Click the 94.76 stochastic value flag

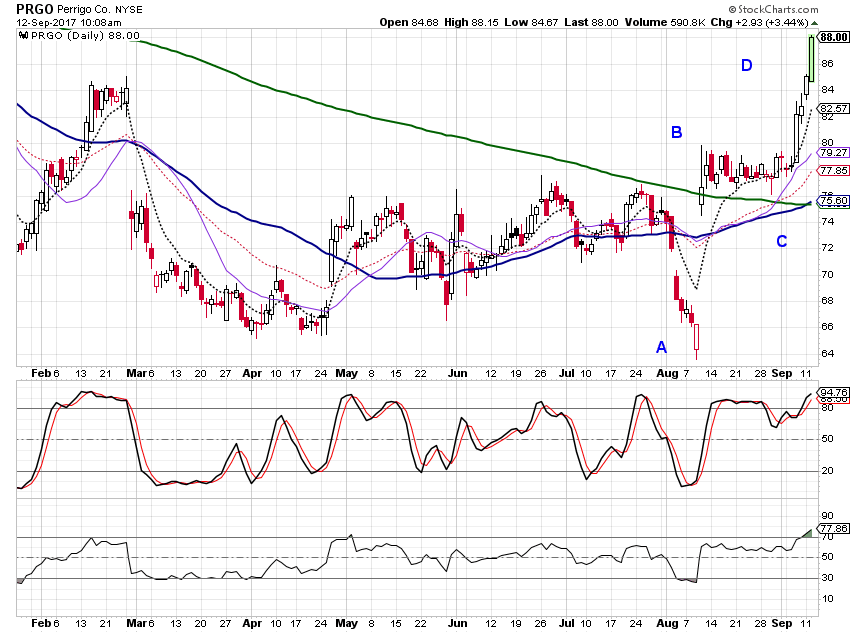pyautogui.click(x=833, y=392)
